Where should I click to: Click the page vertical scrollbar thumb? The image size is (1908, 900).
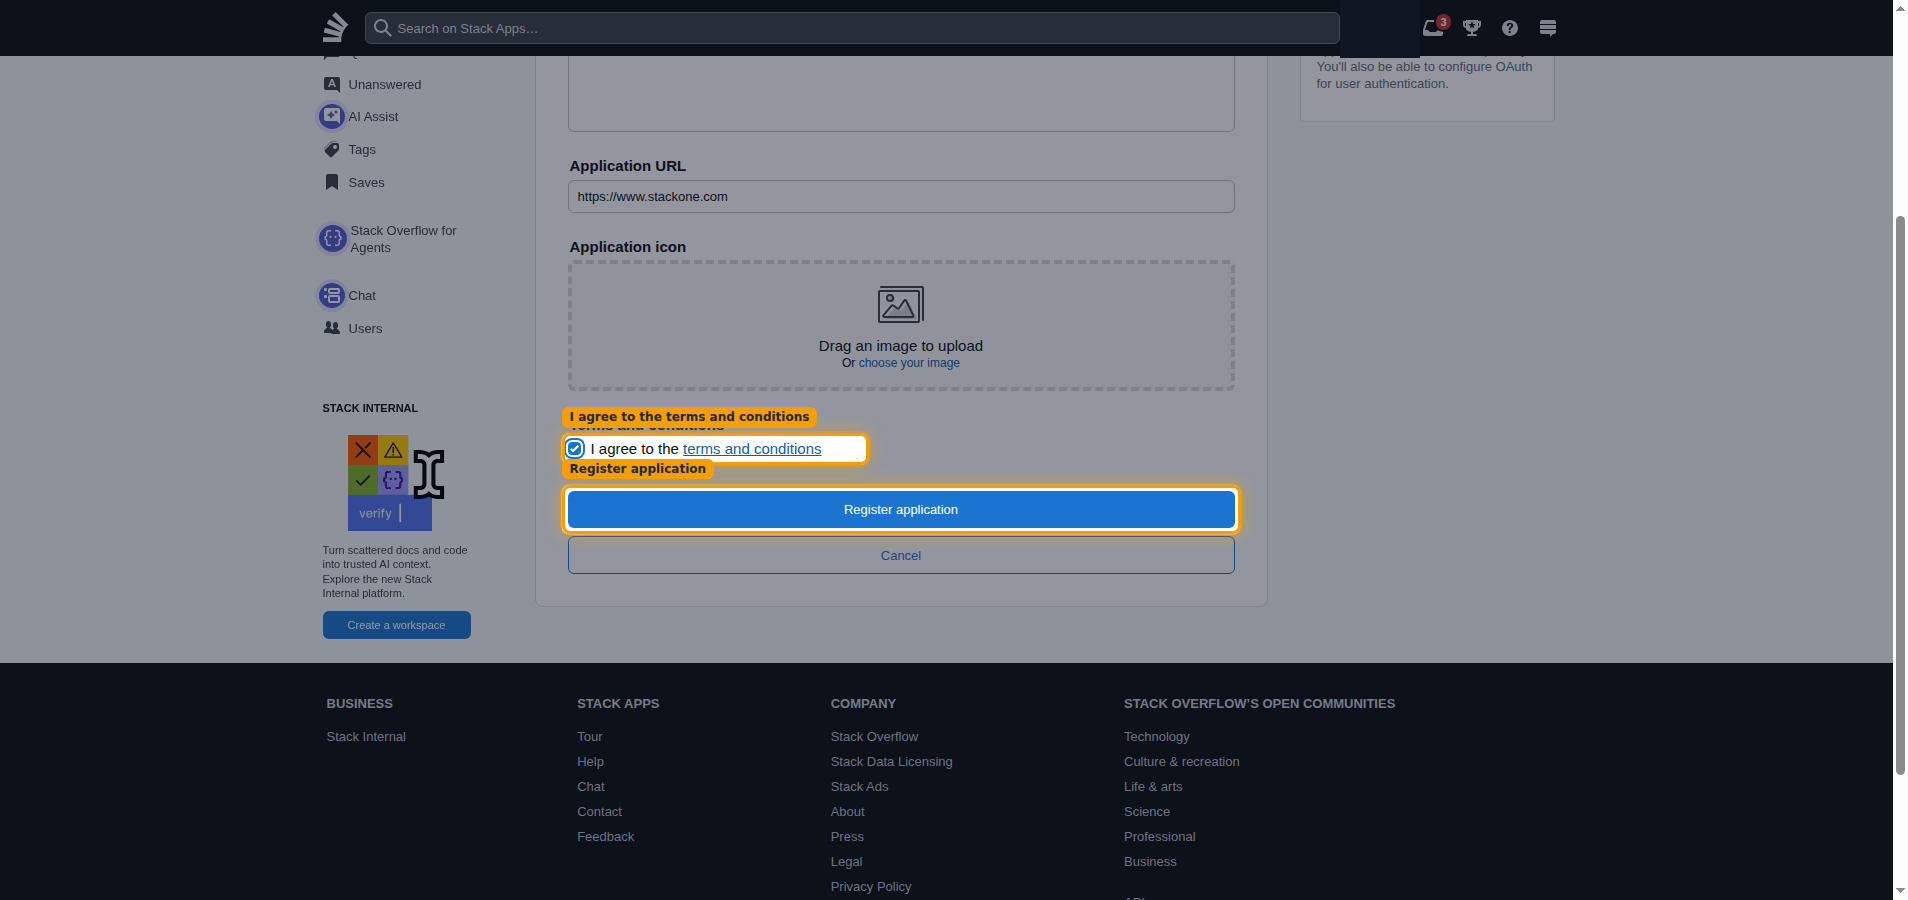pos(1900,495)
